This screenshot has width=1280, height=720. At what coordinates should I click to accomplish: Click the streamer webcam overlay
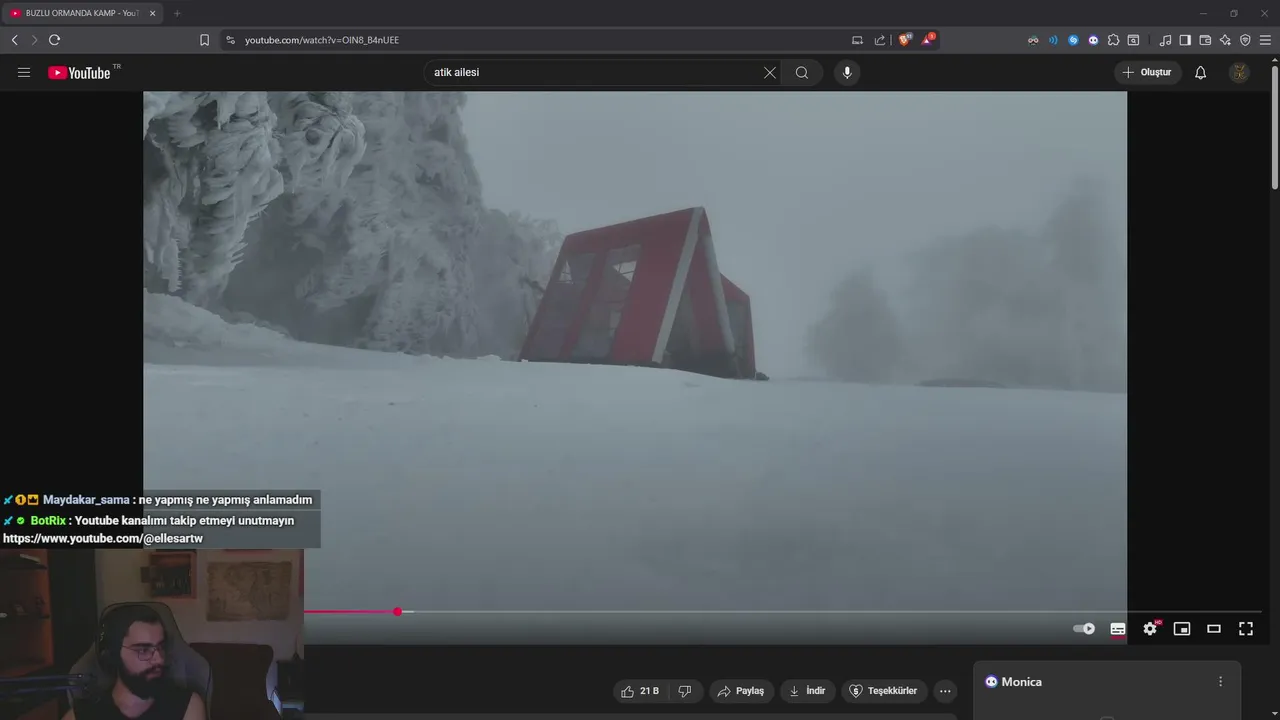[152, 634]
